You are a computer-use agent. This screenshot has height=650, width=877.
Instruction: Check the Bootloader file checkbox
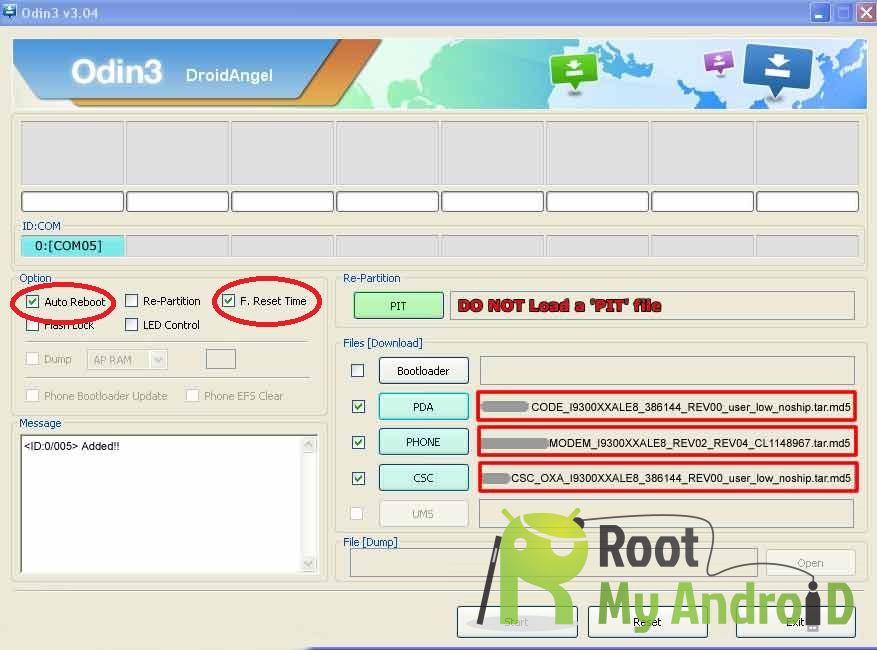coord(358,371)
